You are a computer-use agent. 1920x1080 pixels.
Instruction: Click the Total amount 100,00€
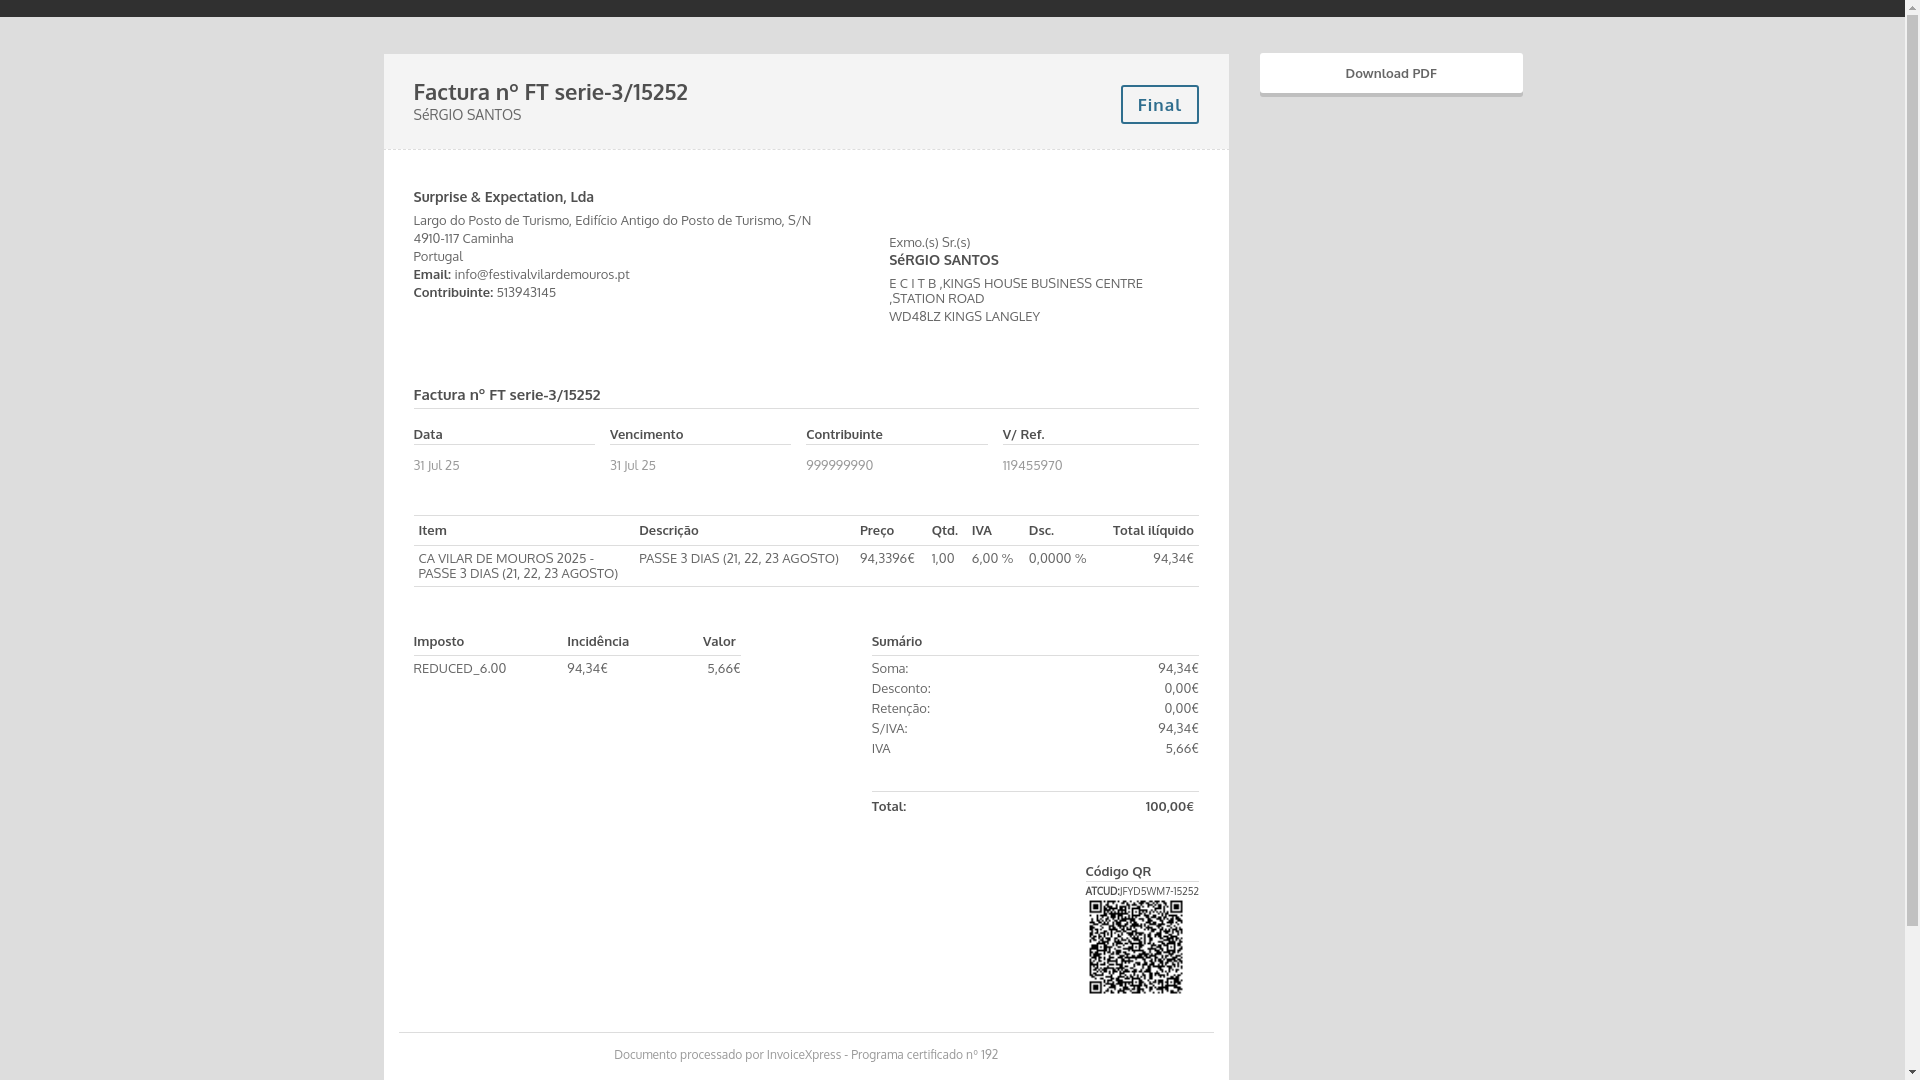click(x=1169, y=807)
